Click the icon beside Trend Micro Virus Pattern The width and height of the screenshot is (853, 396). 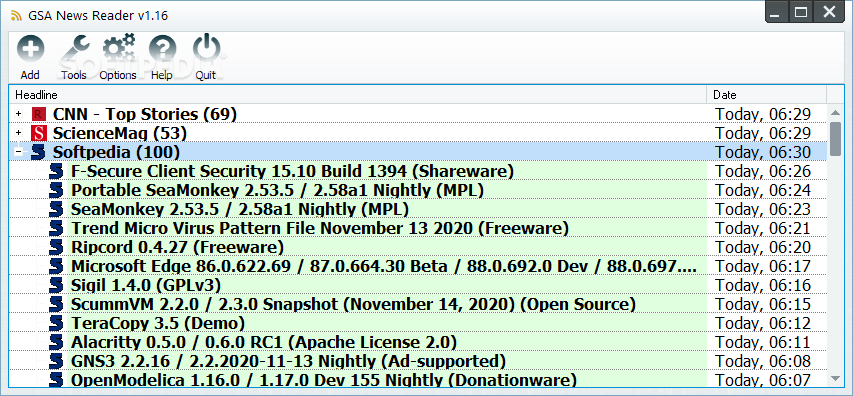(57, 228)
